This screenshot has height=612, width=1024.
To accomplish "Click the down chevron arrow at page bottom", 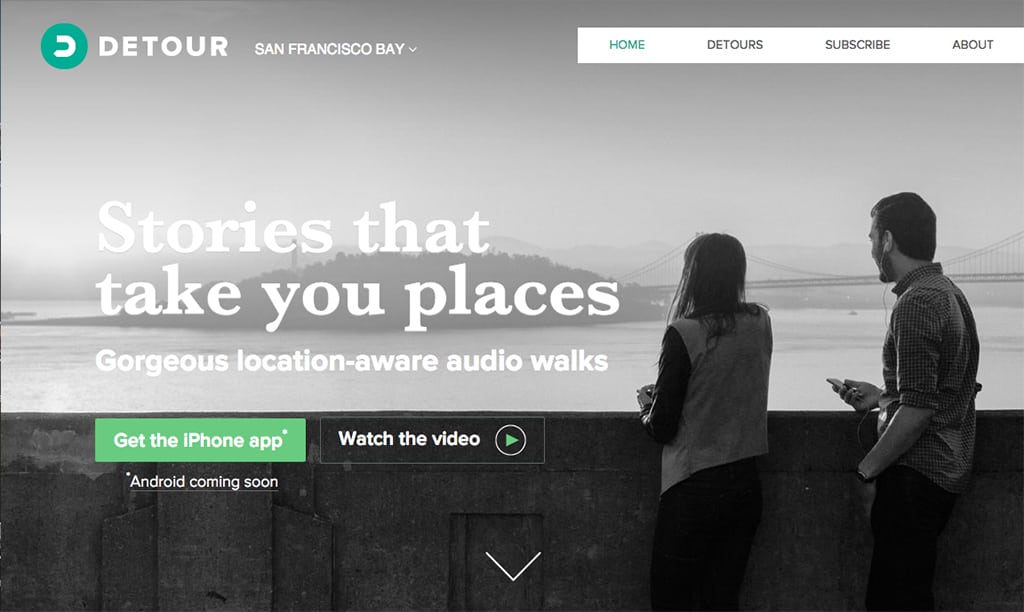I will [x=513, y=566].
